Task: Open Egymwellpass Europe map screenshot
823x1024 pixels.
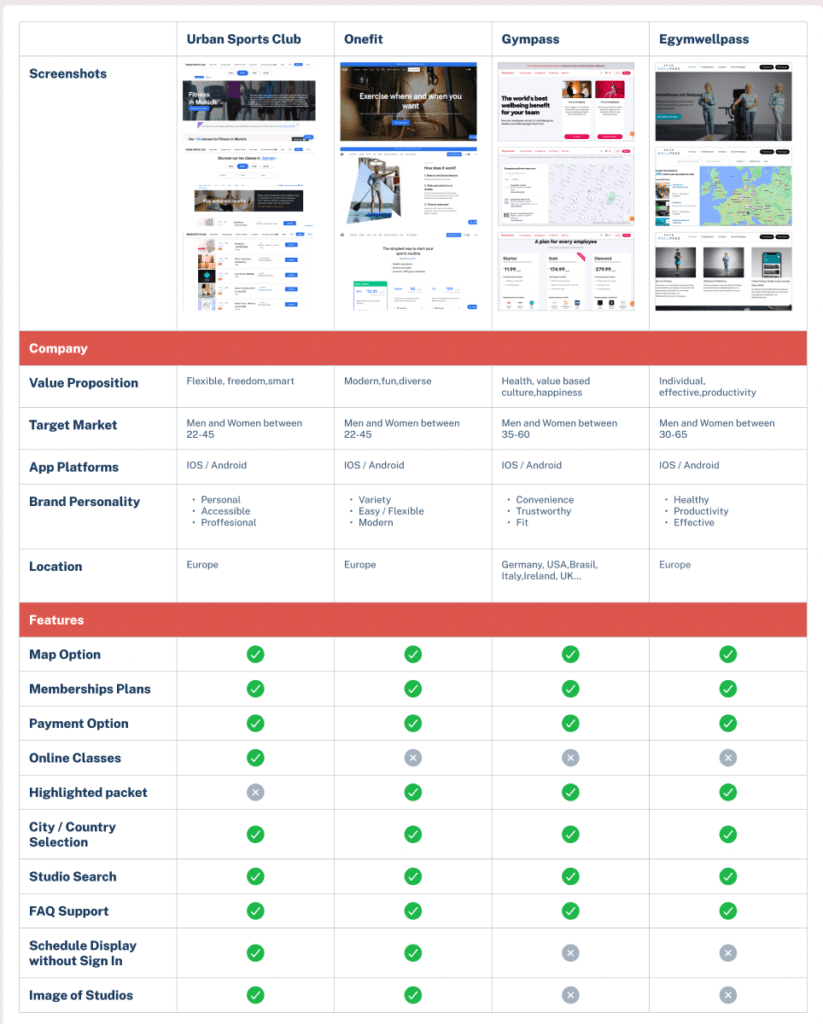Action: pyautogui.click(x=724, y=187)
